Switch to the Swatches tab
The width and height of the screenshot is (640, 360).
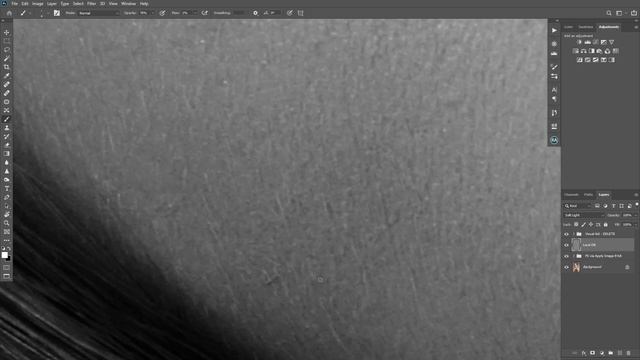pos(586,27)
